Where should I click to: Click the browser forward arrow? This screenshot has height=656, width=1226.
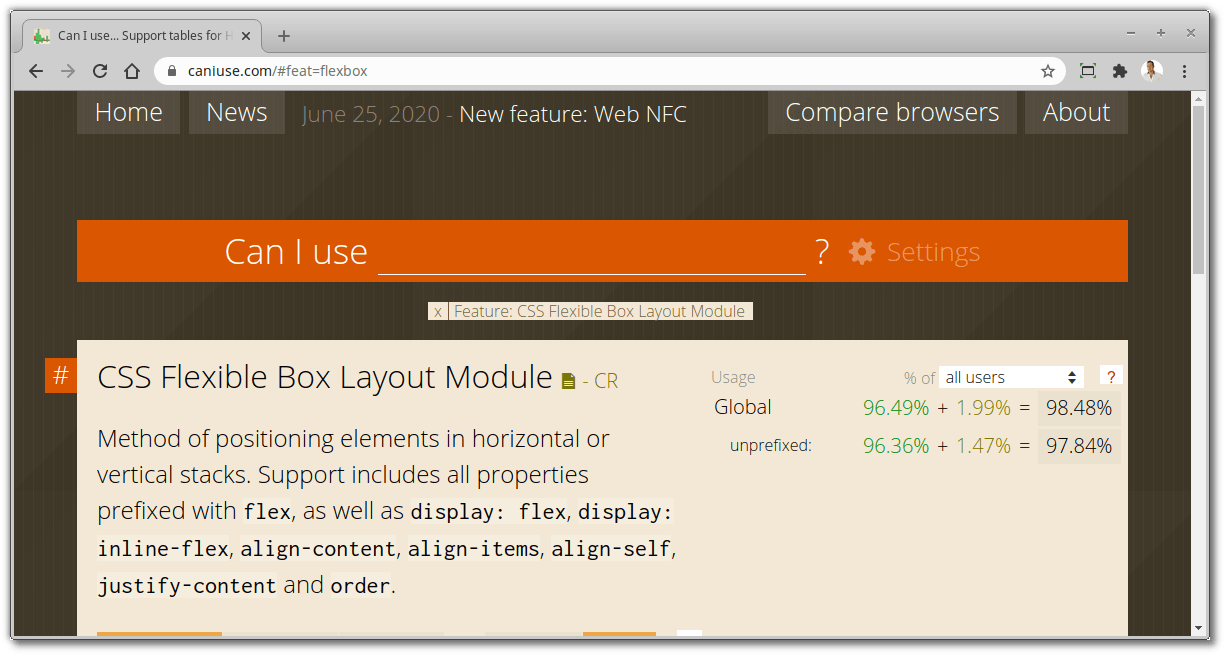(x=68, y=71)
